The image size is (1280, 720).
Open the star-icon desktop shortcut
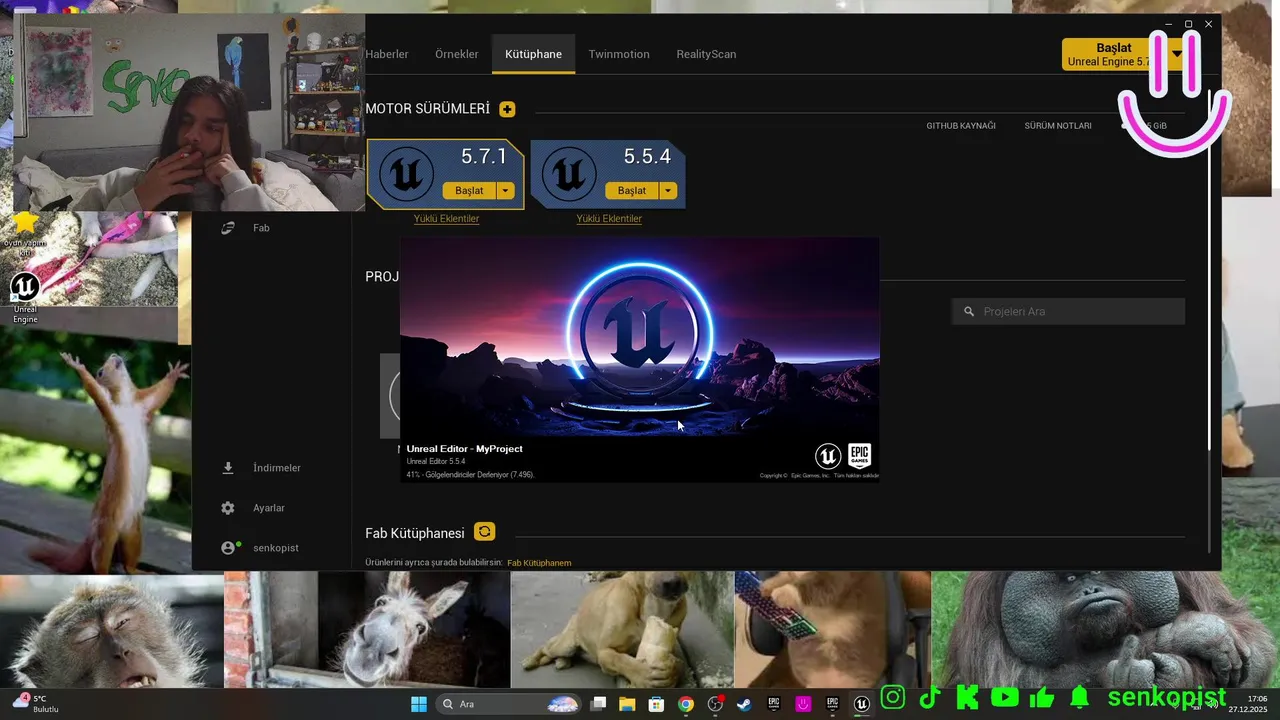[25, 233]
